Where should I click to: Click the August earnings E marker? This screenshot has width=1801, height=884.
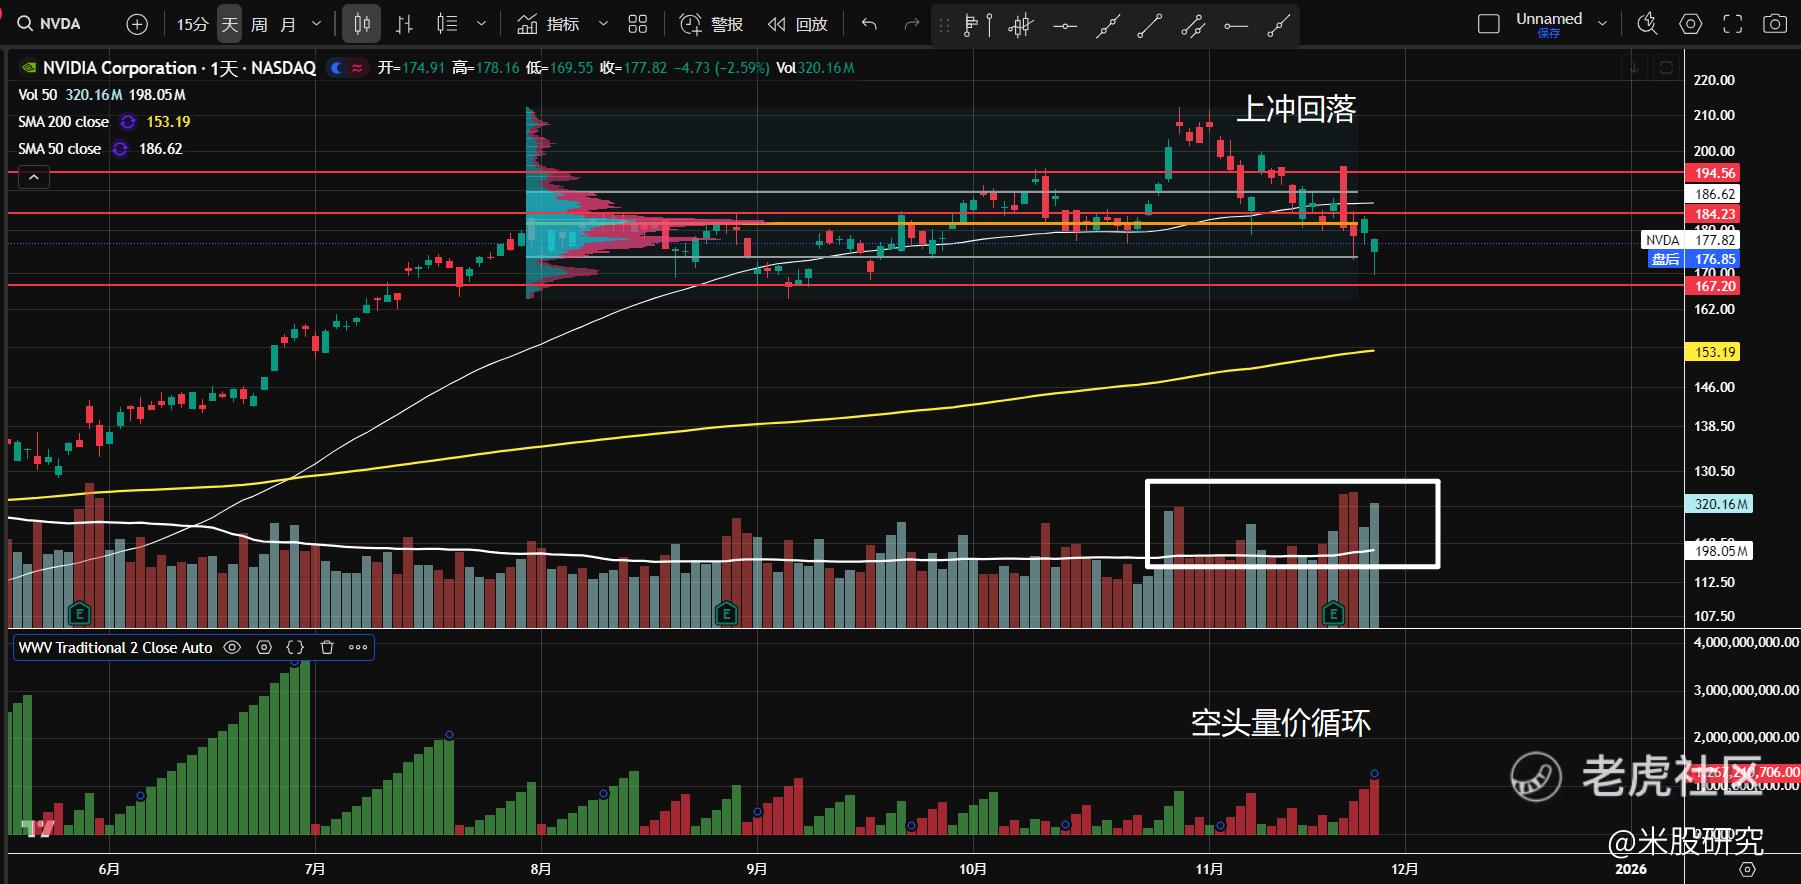click(x=726, y=613)
